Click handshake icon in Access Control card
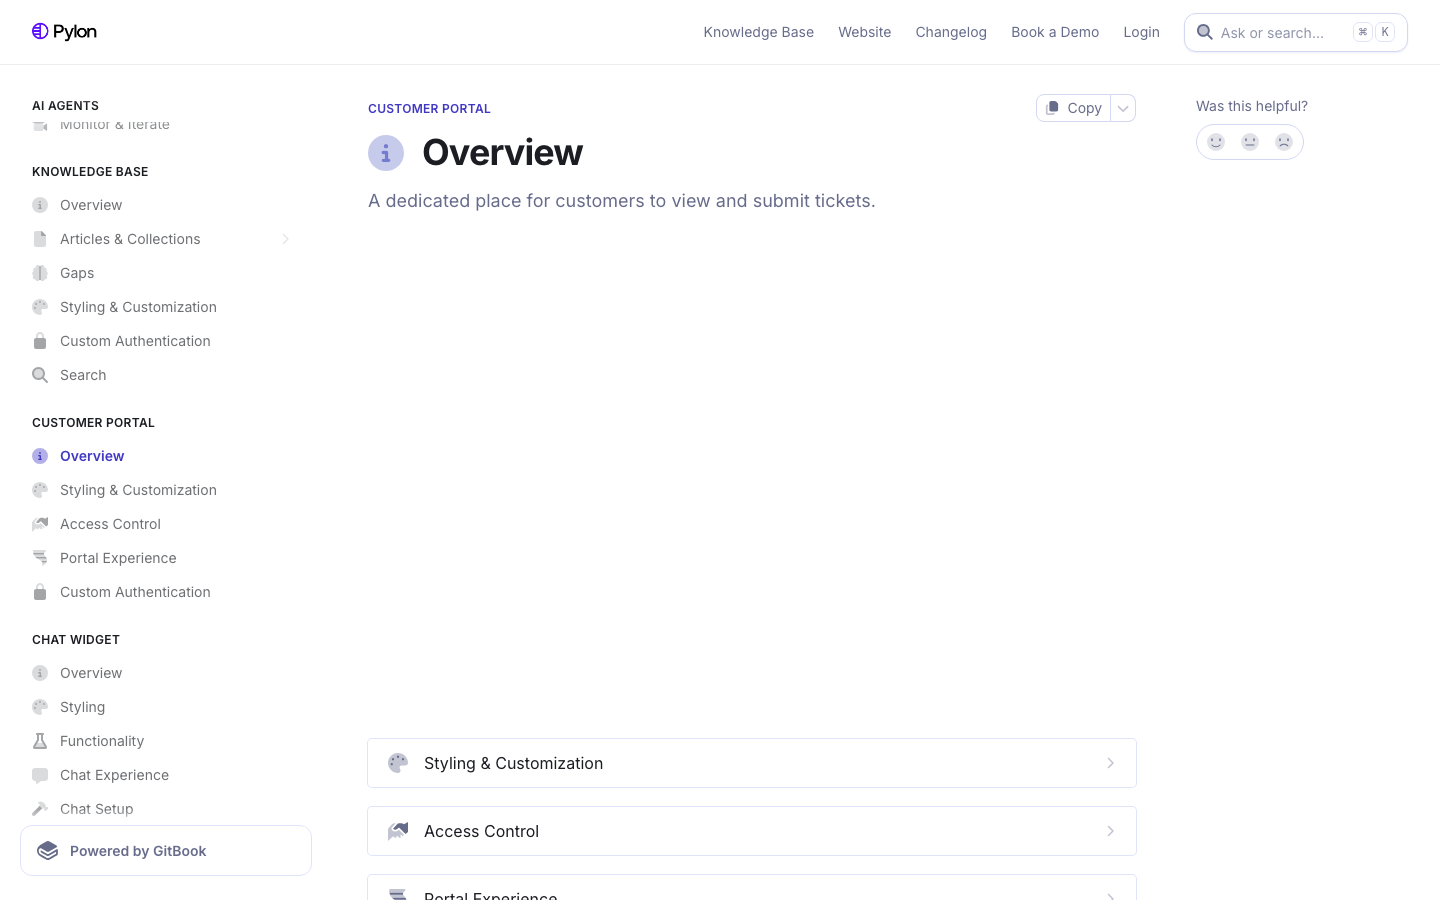 tap(398, 831)
